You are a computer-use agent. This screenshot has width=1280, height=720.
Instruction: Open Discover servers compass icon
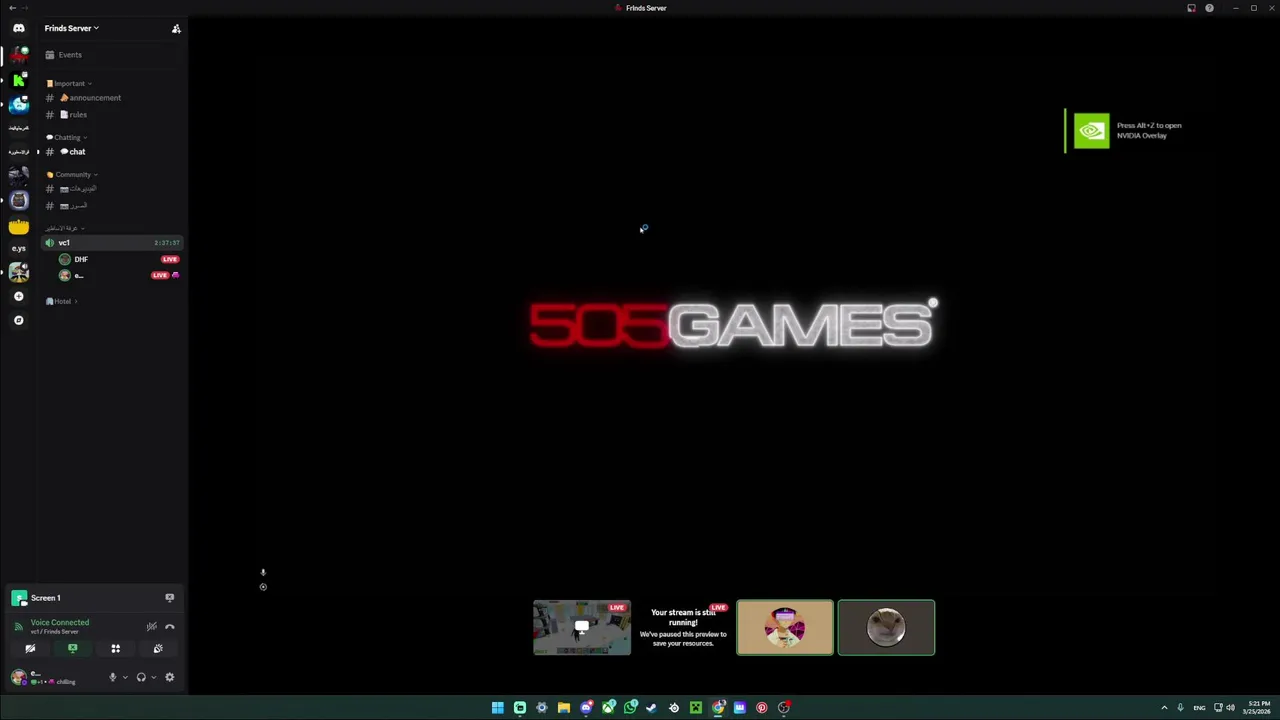pyautogui.click(x=18, y=320)
